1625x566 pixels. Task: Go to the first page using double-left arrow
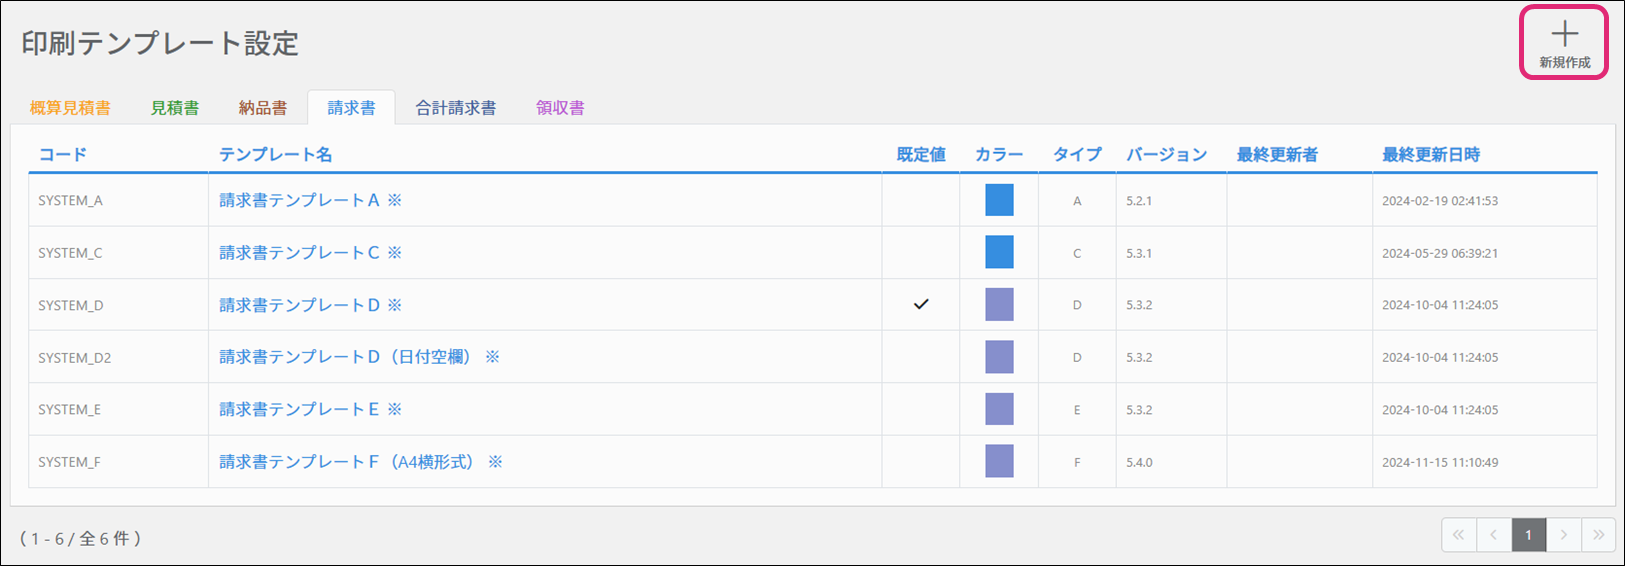pos(1458,535)
